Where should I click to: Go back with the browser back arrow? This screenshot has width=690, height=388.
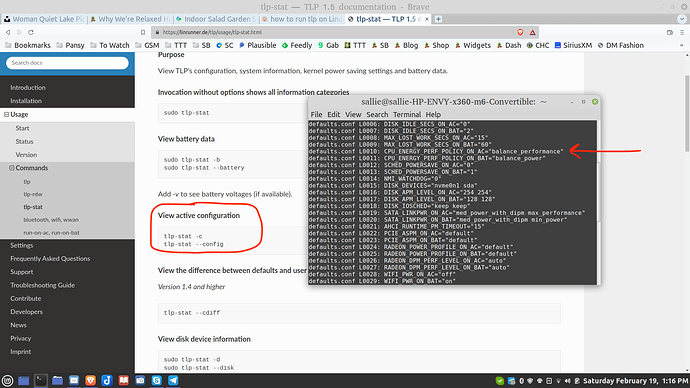(8, 32)
